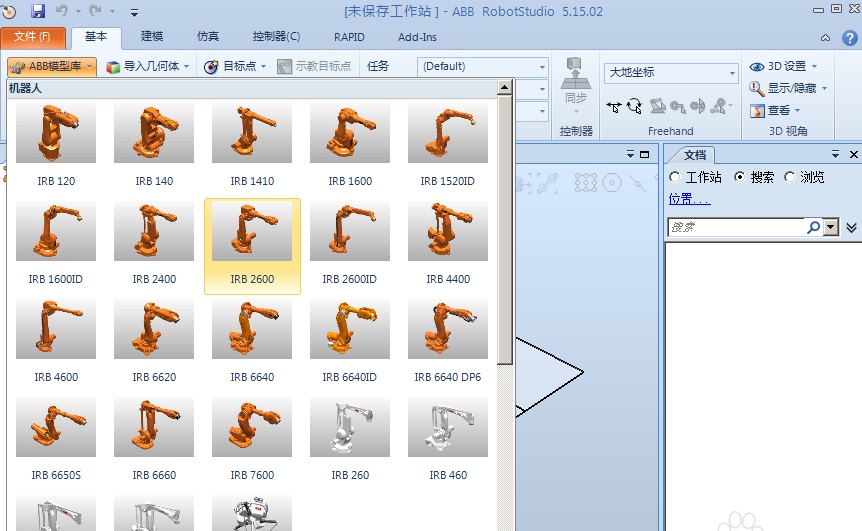Choose the IRB 6650S robot model
862x531 pixels.
click(56, 441)
